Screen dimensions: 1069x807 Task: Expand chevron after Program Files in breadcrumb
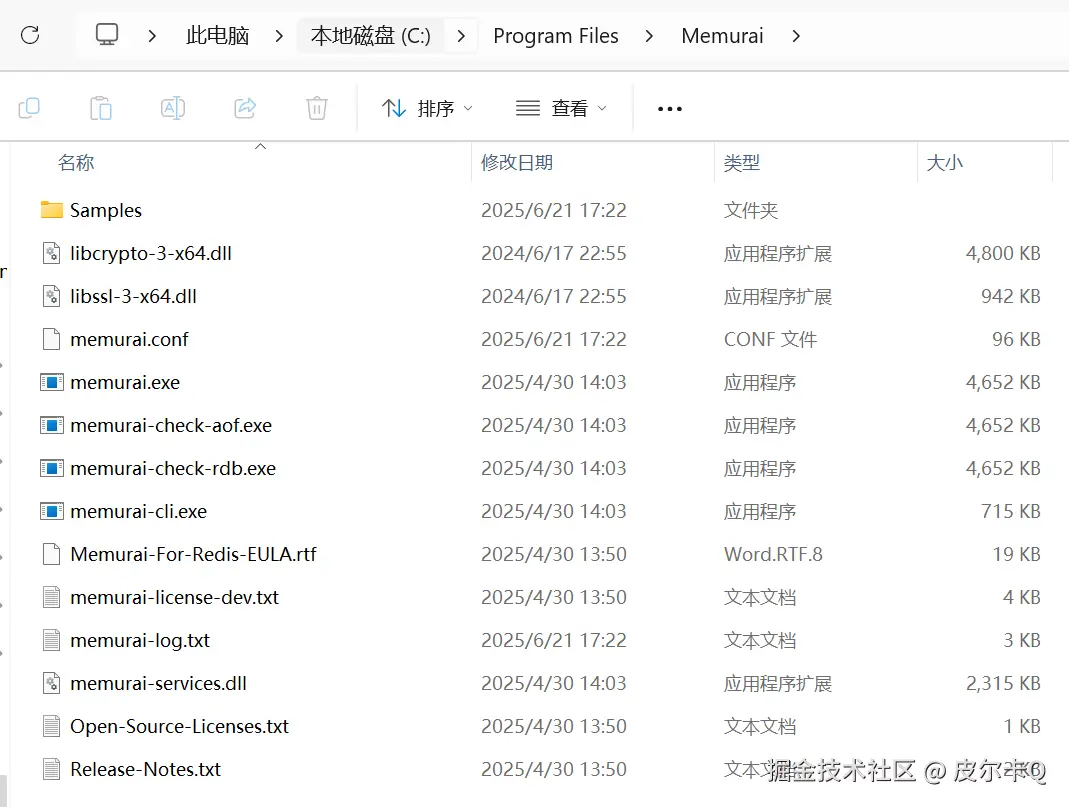pos(649,35)
